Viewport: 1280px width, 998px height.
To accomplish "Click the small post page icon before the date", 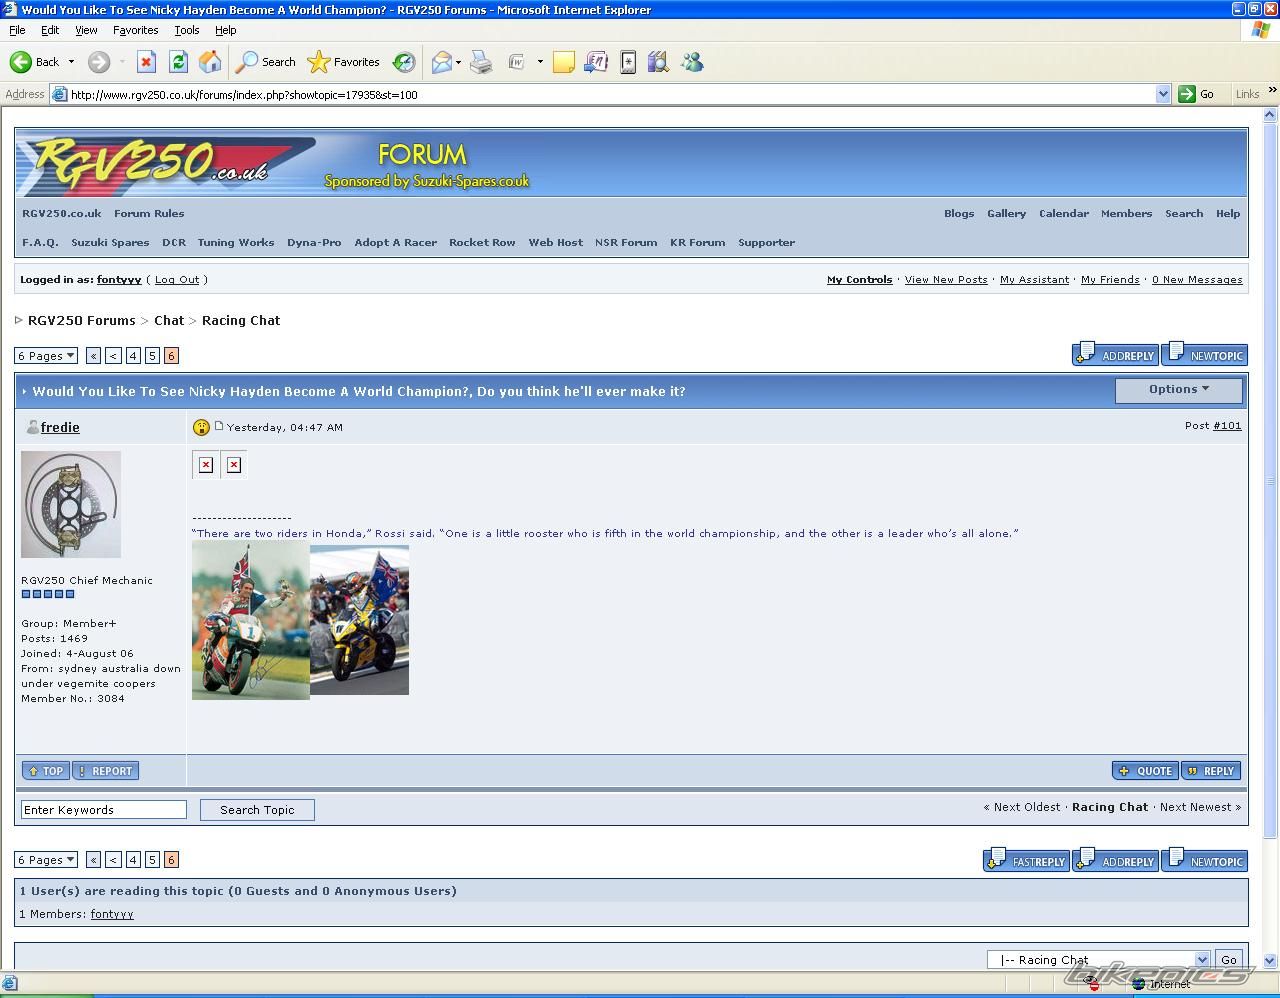I will click(x=218, y=426).
